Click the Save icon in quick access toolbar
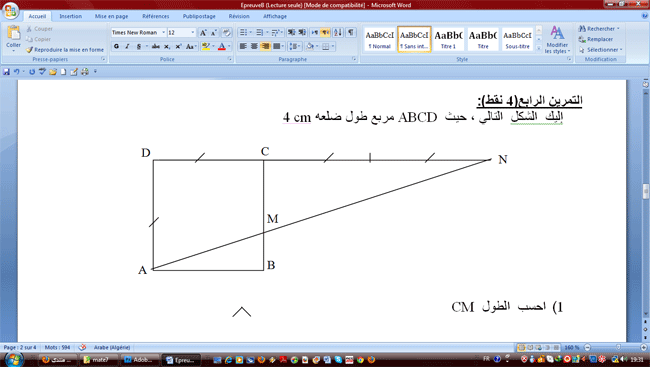Viewport: 650px width, 367px height. click(x=6, y=72)
